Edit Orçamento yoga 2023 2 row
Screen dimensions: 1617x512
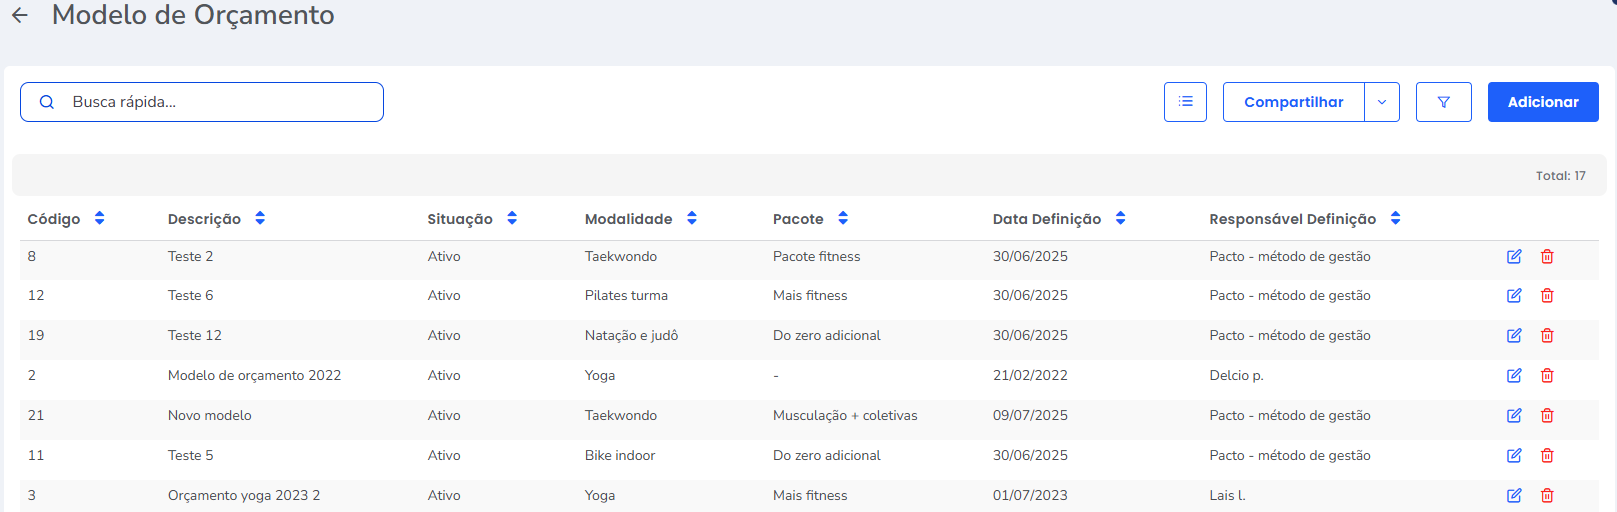click(1514, 496)
